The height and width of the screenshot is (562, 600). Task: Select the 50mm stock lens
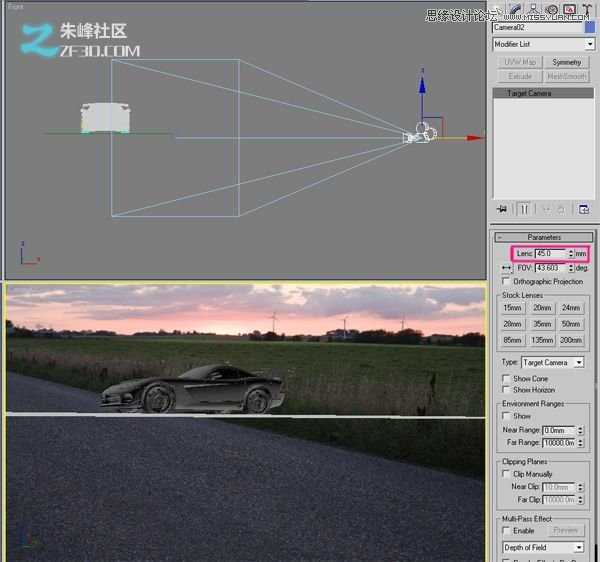[571, 324]
